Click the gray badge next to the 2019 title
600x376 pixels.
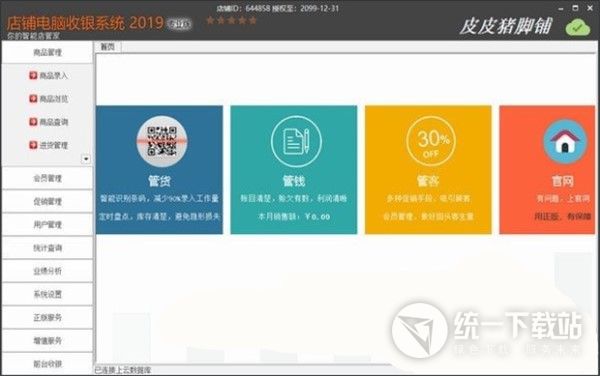179,24
